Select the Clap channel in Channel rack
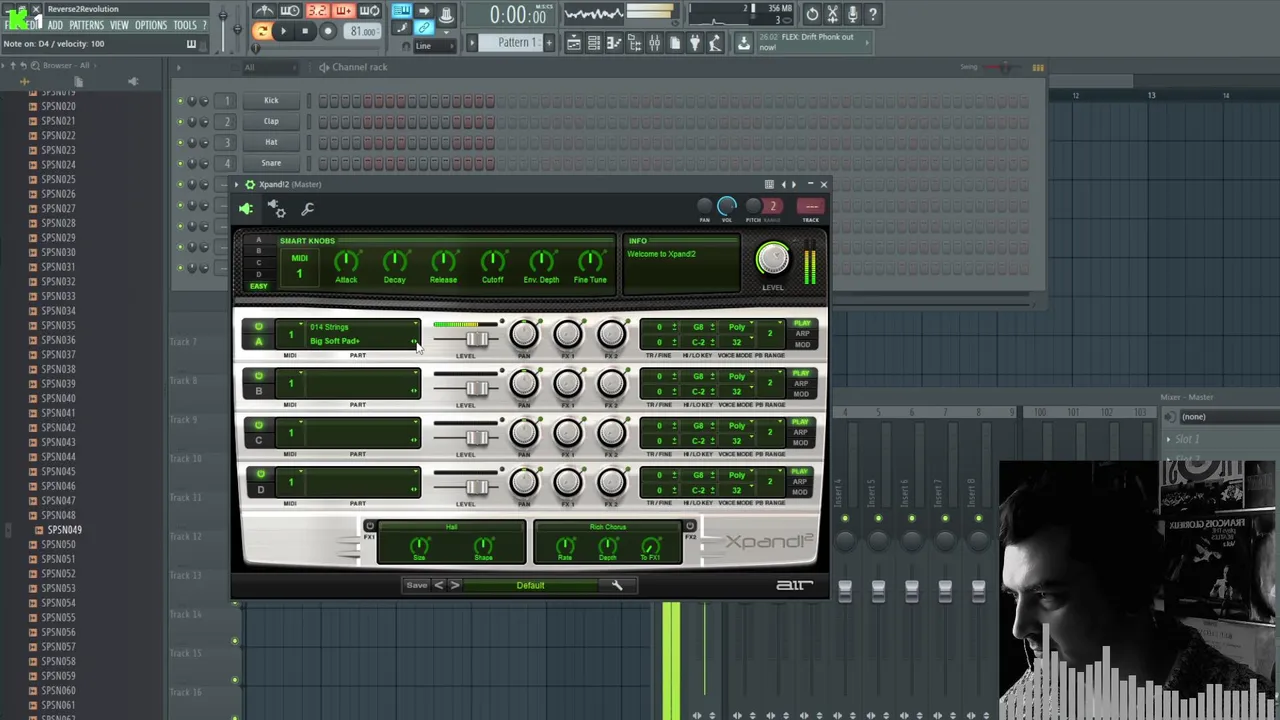 [271, 121]
